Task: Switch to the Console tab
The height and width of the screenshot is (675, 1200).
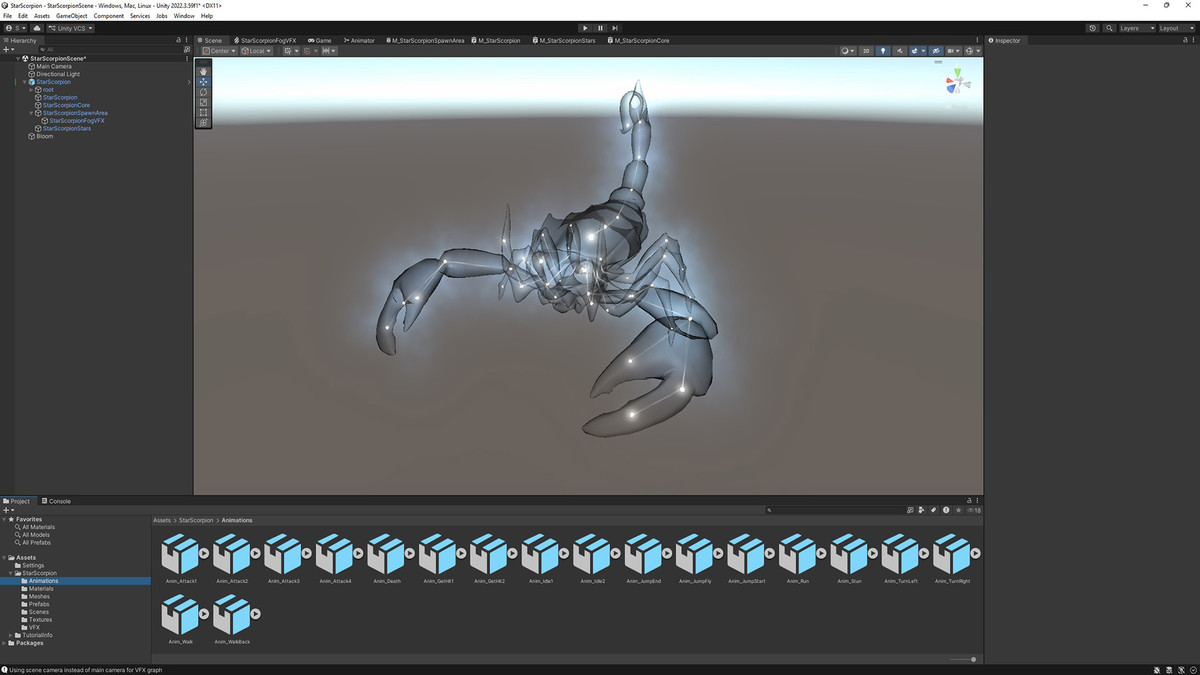Action: [57, 501]
